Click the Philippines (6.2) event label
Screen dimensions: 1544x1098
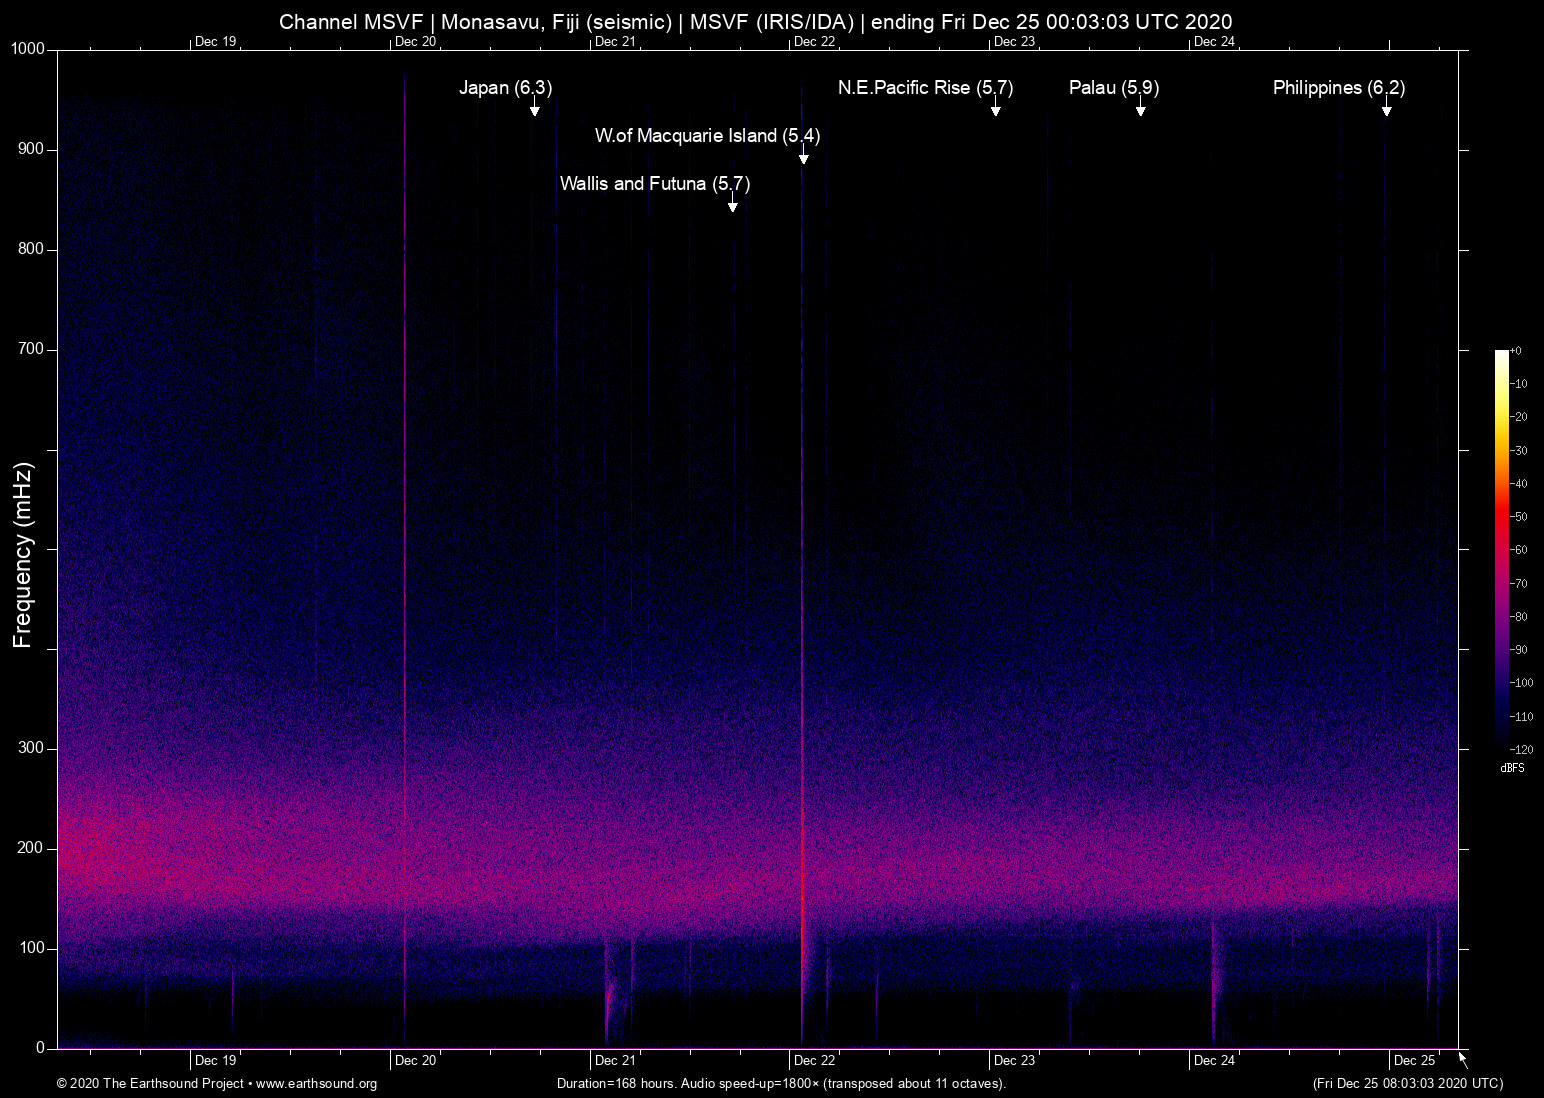coord(1338,88)
